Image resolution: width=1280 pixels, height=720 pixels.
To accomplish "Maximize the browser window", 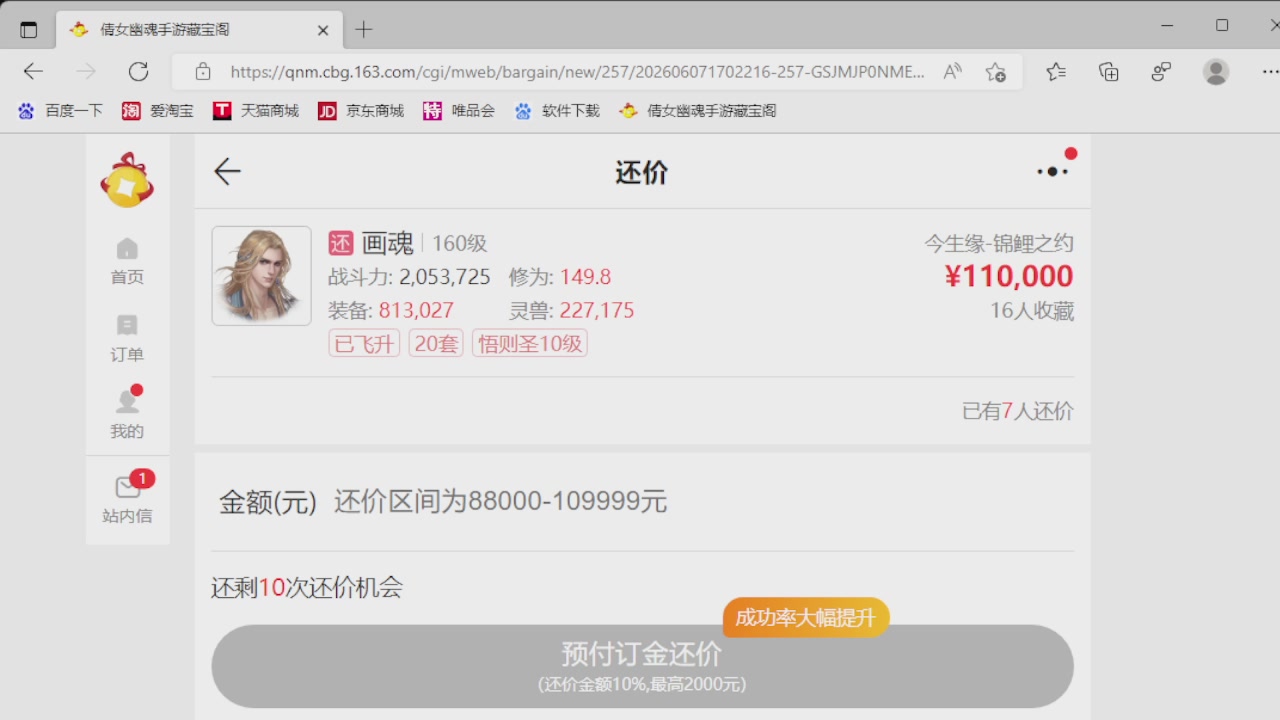I will tap(1222, 26).
